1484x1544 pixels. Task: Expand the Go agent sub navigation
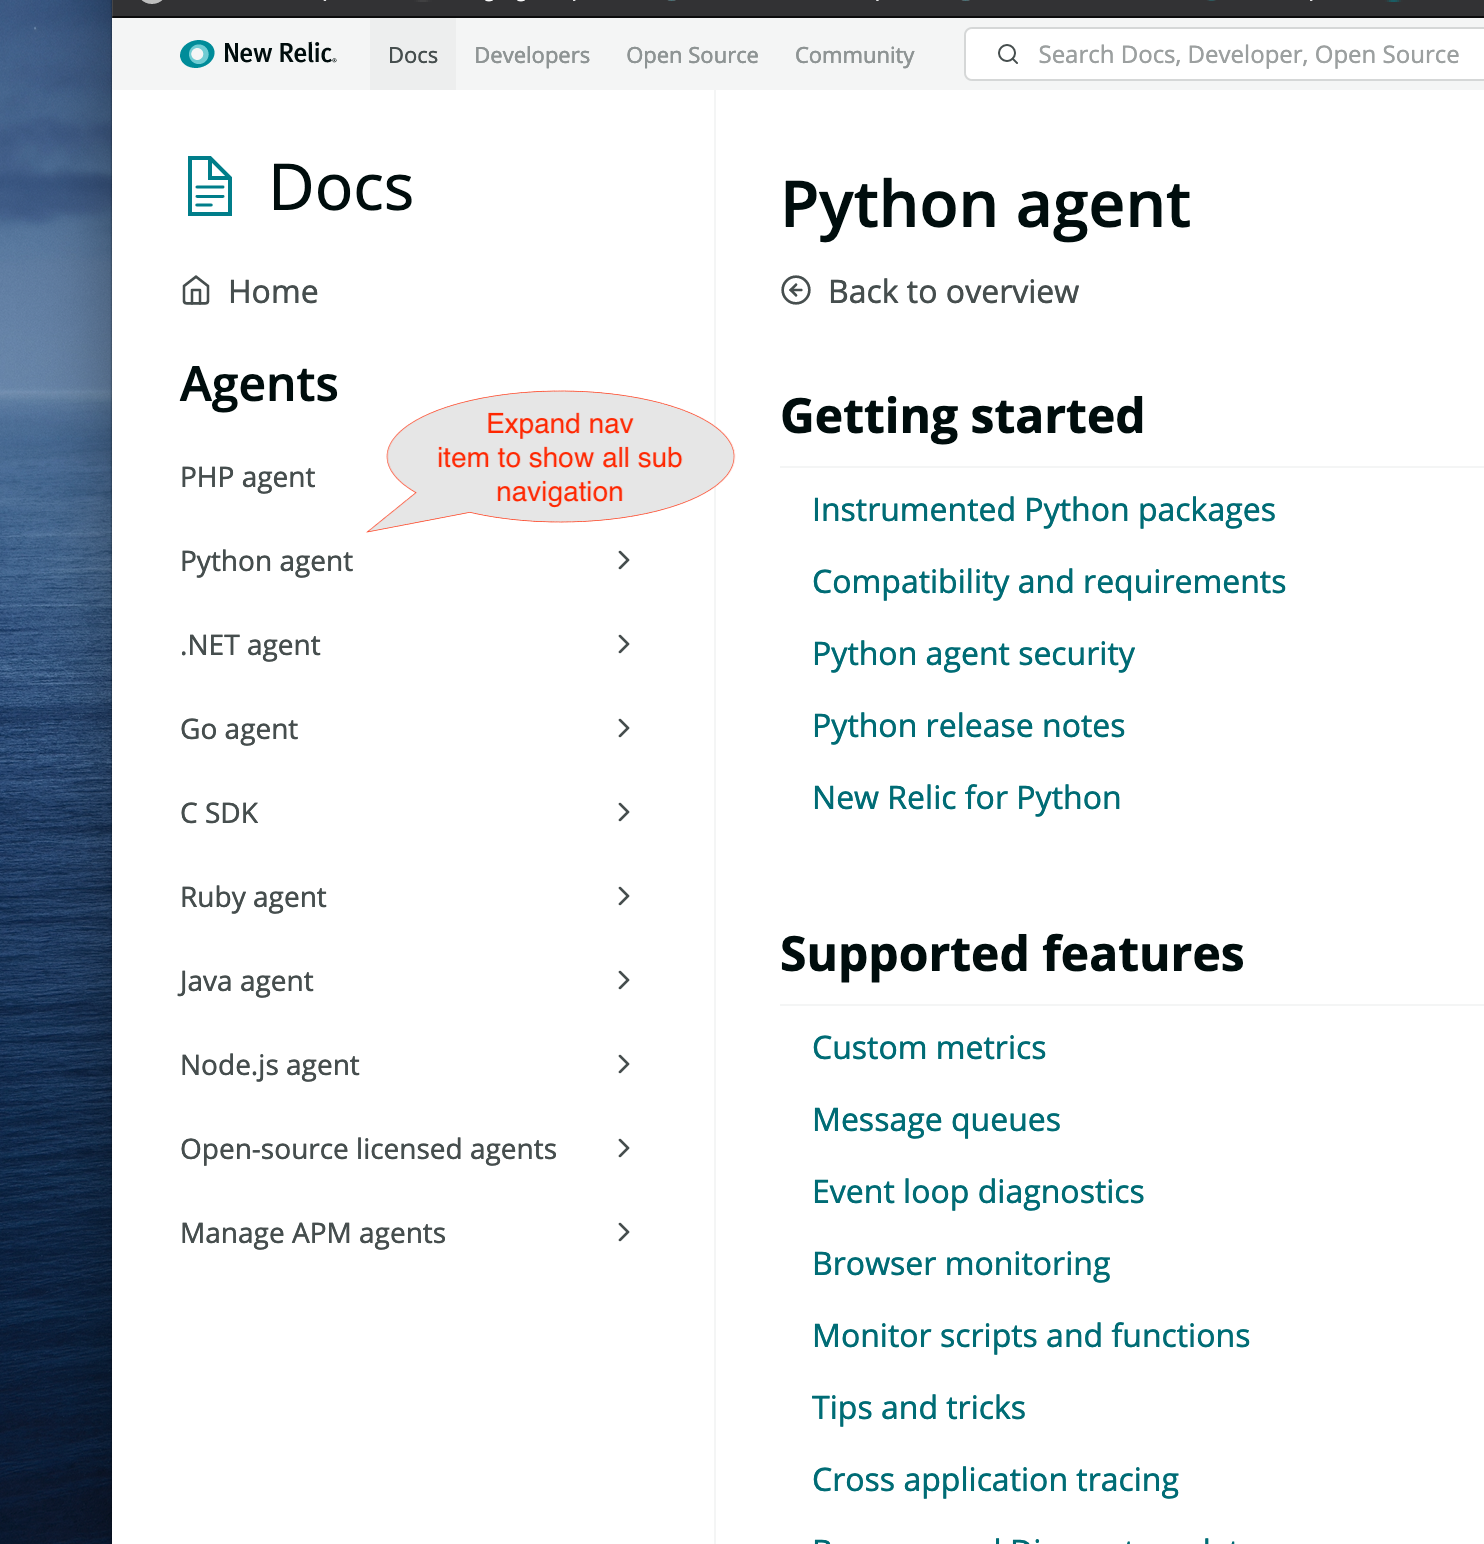point(624,728)
